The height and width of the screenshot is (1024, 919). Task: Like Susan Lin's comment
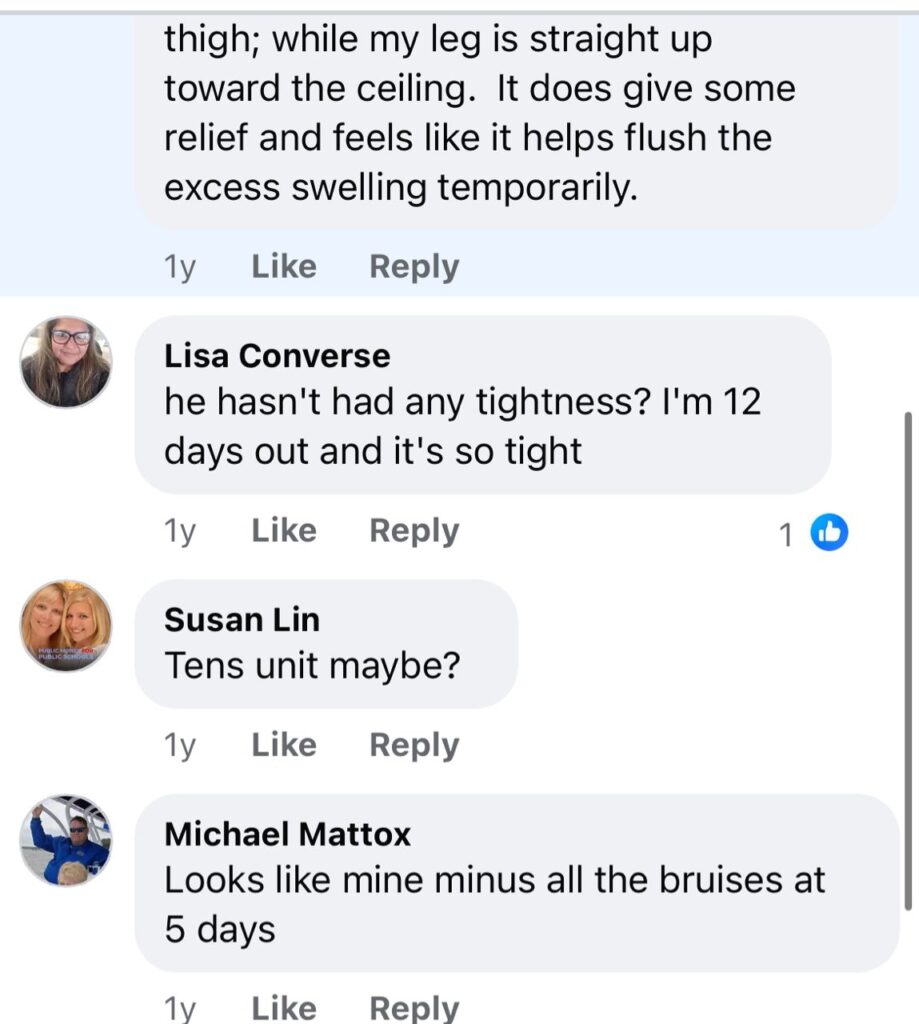(x=284, y=745)
